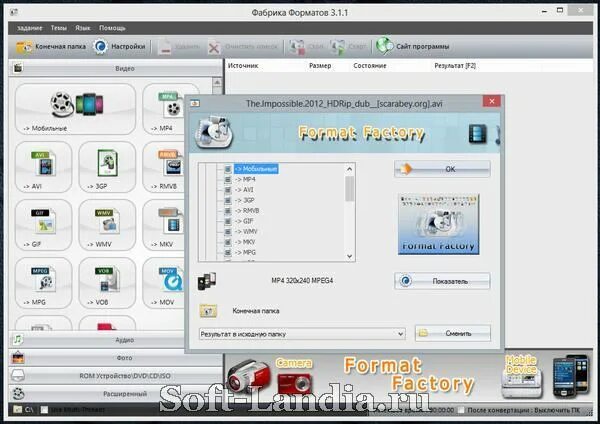Open the Язык menu
The image size is (600, 424).
(83, 28)
